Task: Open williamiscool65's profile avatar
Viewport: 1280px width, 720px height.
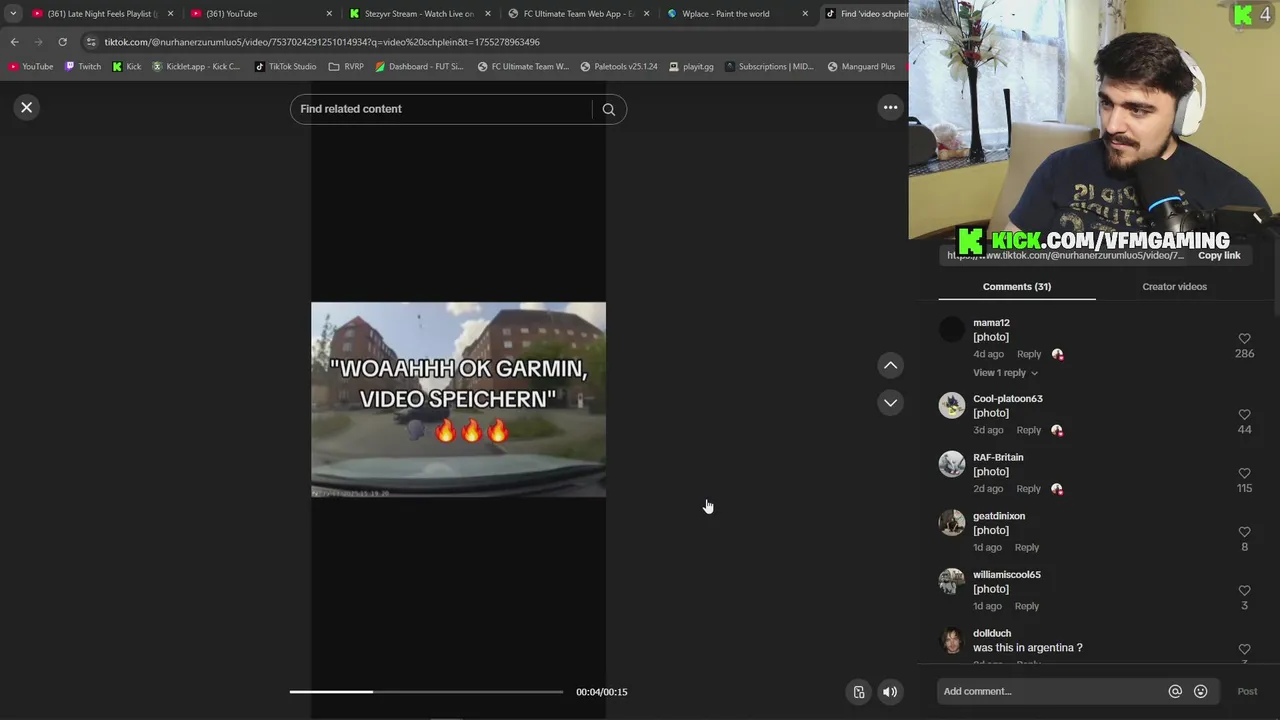Action: pos(952,581)
